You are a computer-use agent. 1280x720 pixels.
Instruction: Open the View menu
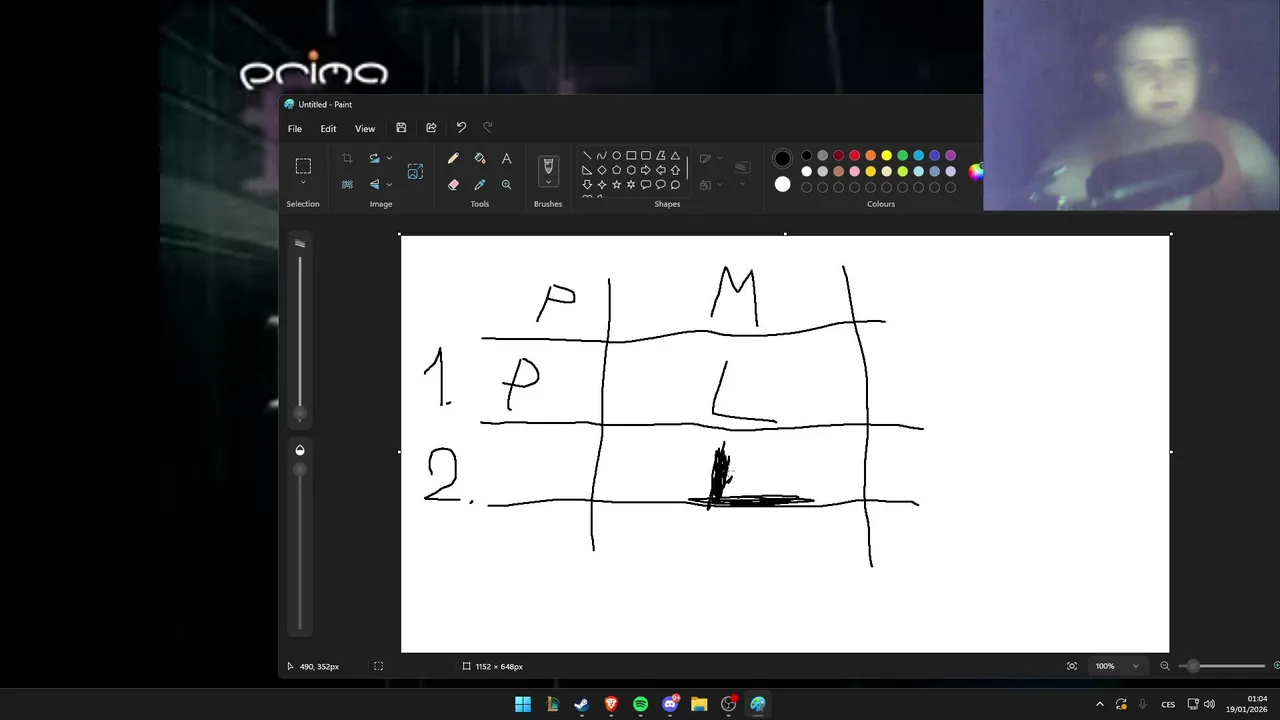[365, 129]
